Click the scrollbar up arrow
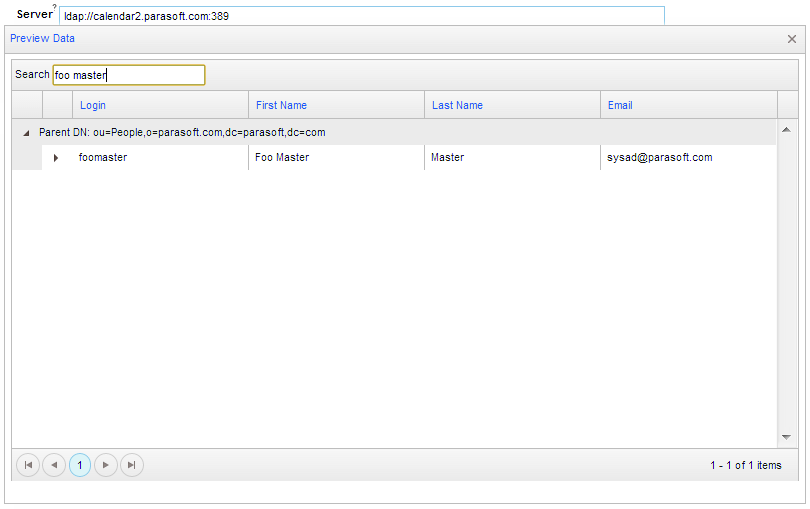 786,130
